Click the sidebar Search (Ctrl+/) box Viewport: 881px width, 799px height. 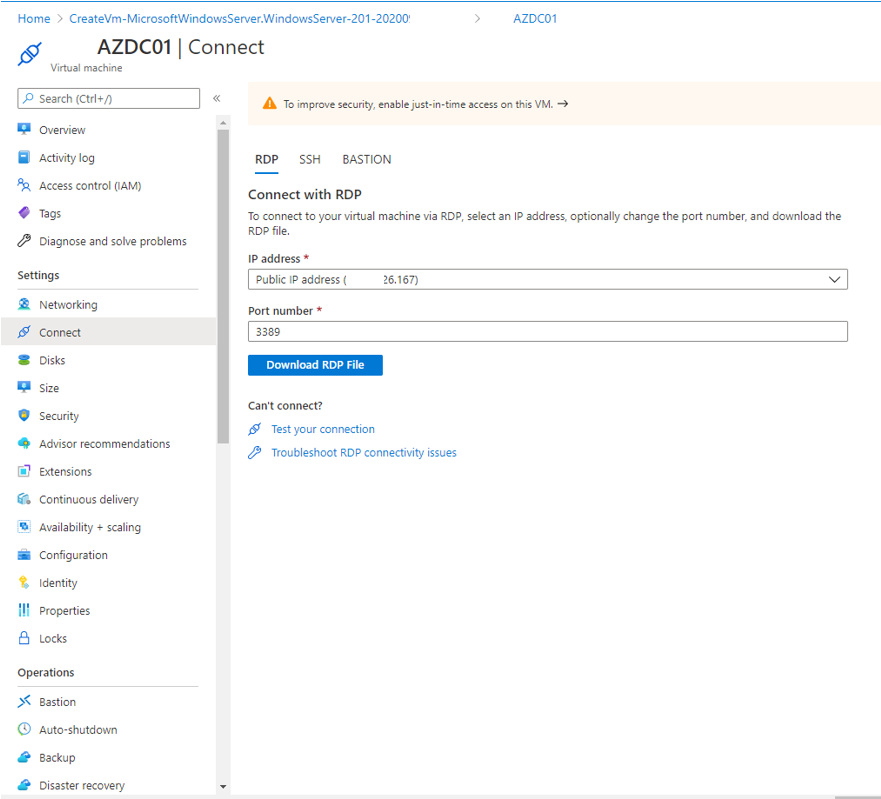(108, 98)
